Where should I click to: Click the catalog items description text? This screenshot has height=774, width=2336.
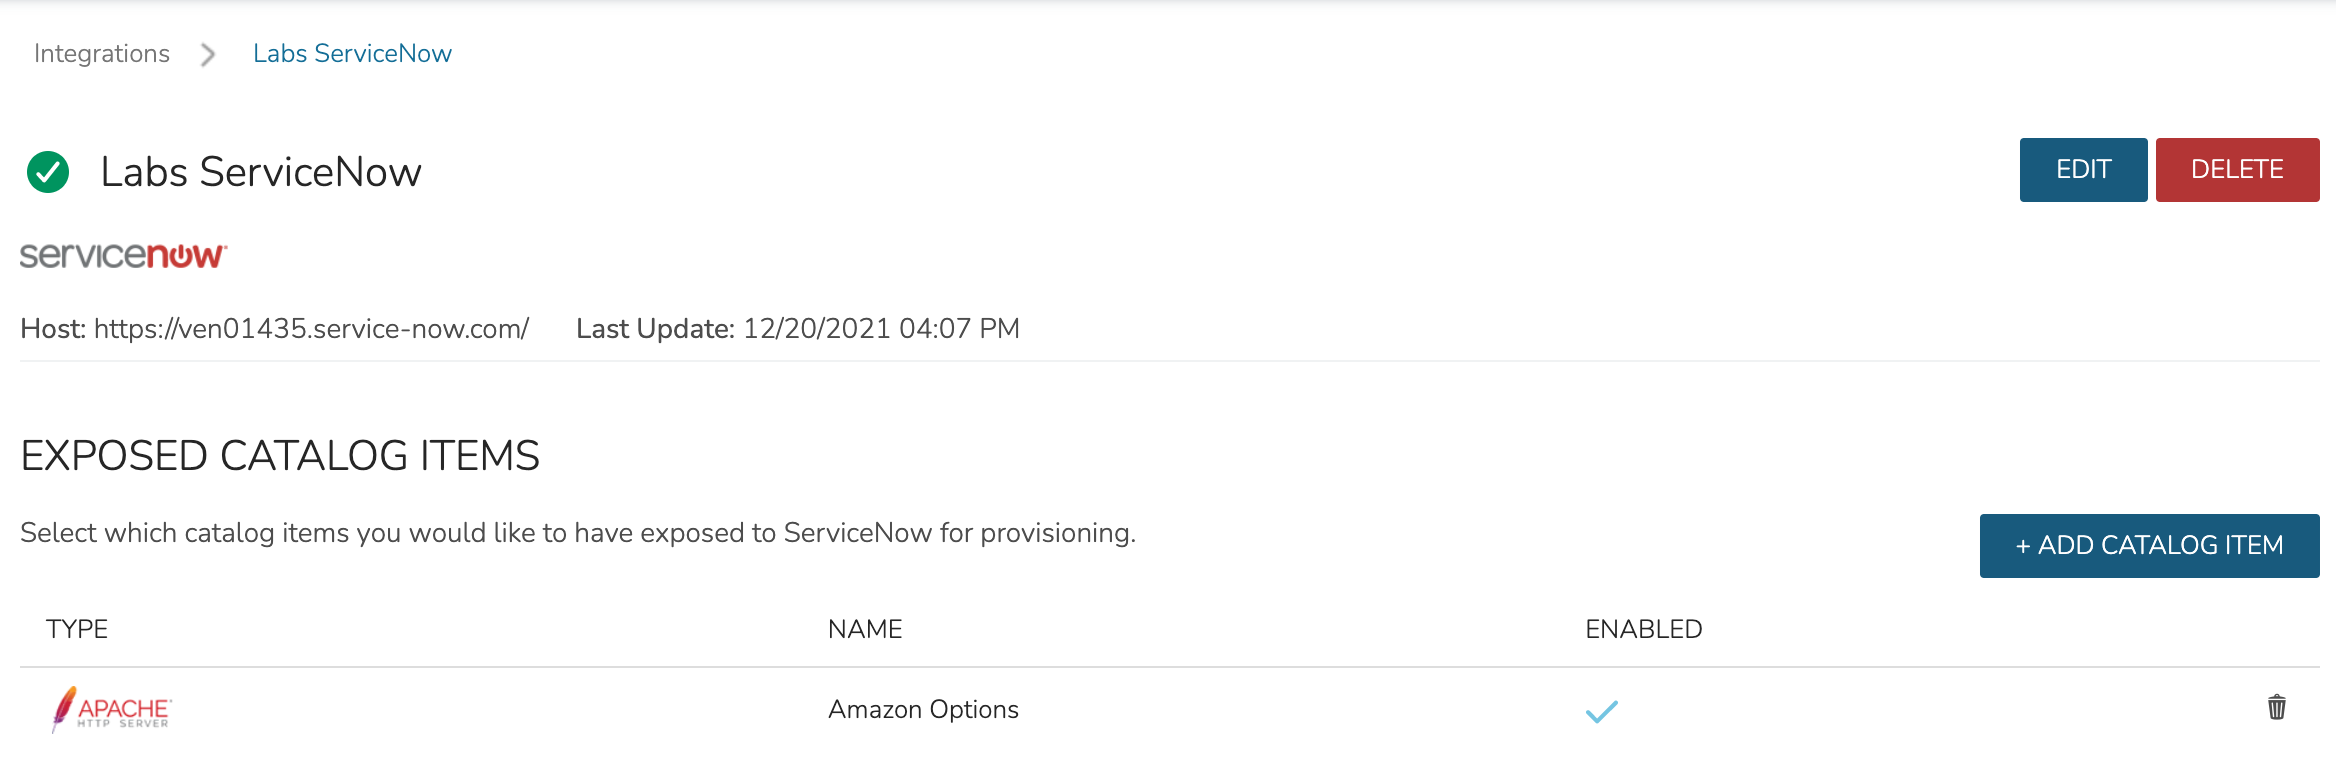(x=578, y=533)
